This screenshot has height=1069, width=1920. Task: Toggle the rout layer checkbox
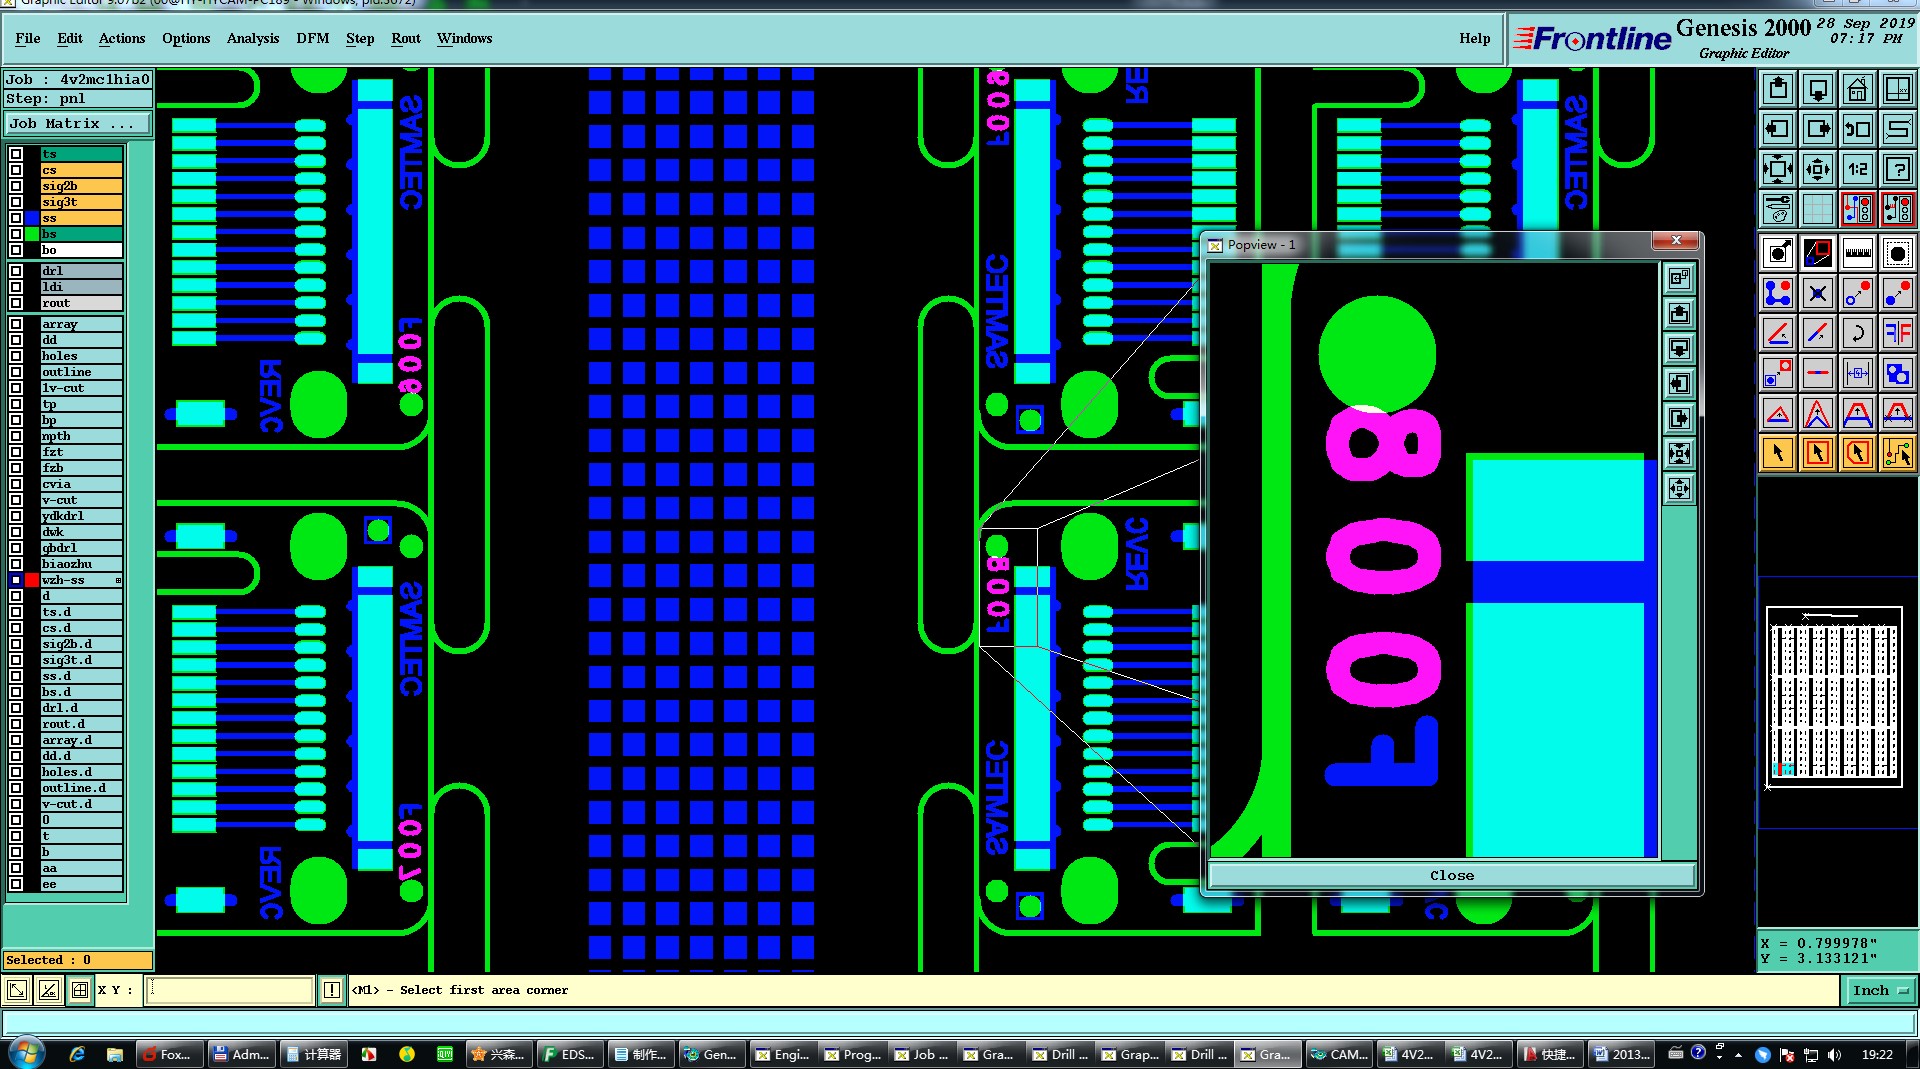pyautogui.click(x=16, y=303)
